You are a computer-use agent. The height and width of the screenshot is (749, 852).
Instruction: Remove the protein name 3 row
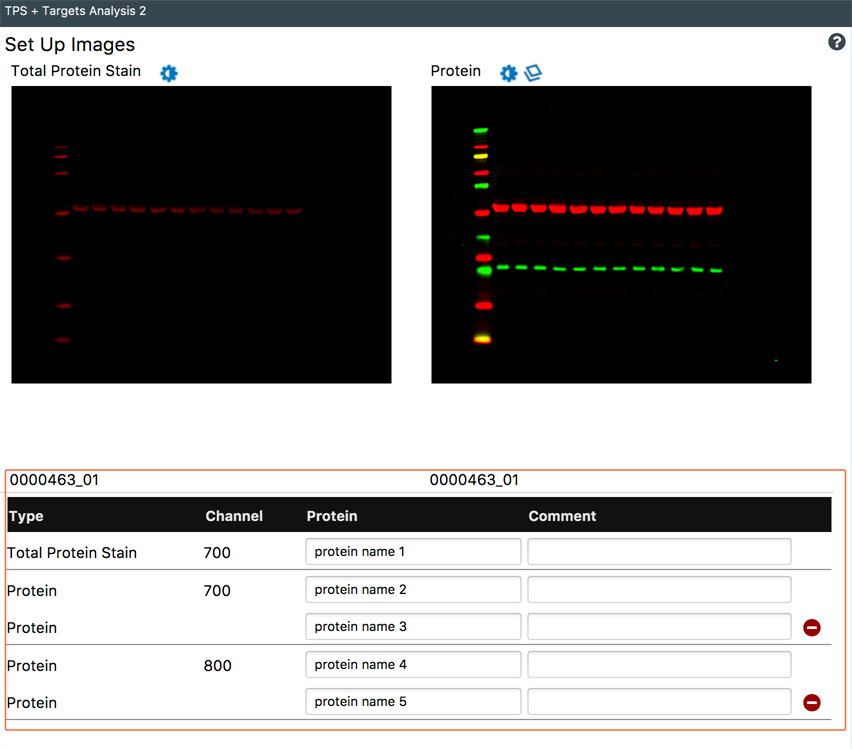click(x=812, y=628)
